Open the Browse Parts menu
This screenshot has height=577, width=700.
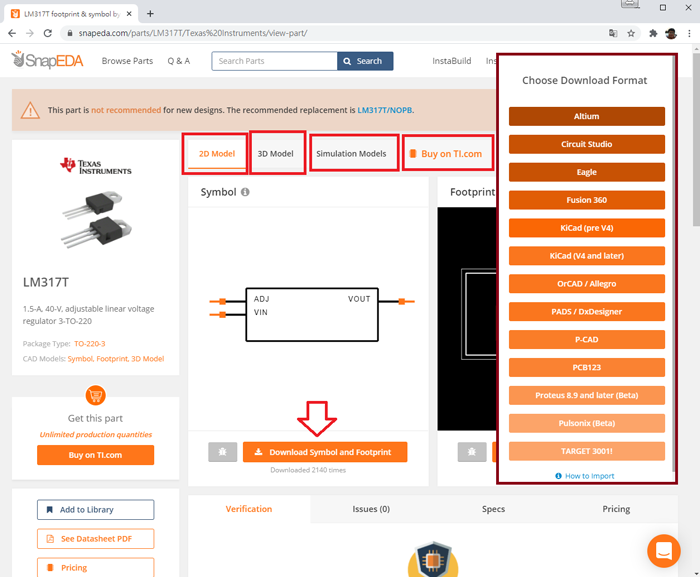tap(127, 61)
